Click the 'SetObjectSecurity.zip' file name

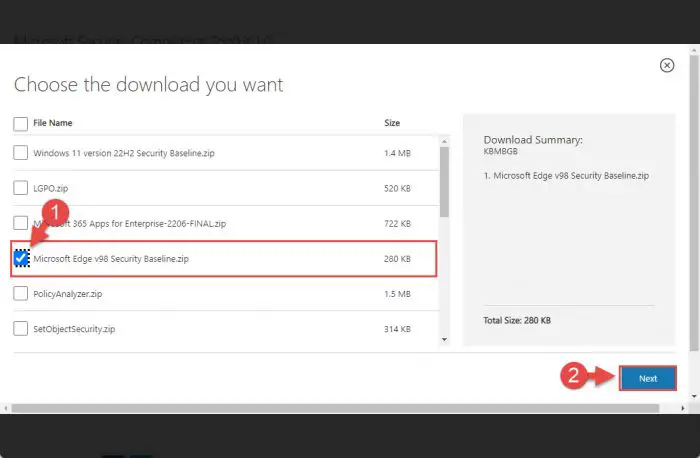pyautogui.click(x=74, y=329)
